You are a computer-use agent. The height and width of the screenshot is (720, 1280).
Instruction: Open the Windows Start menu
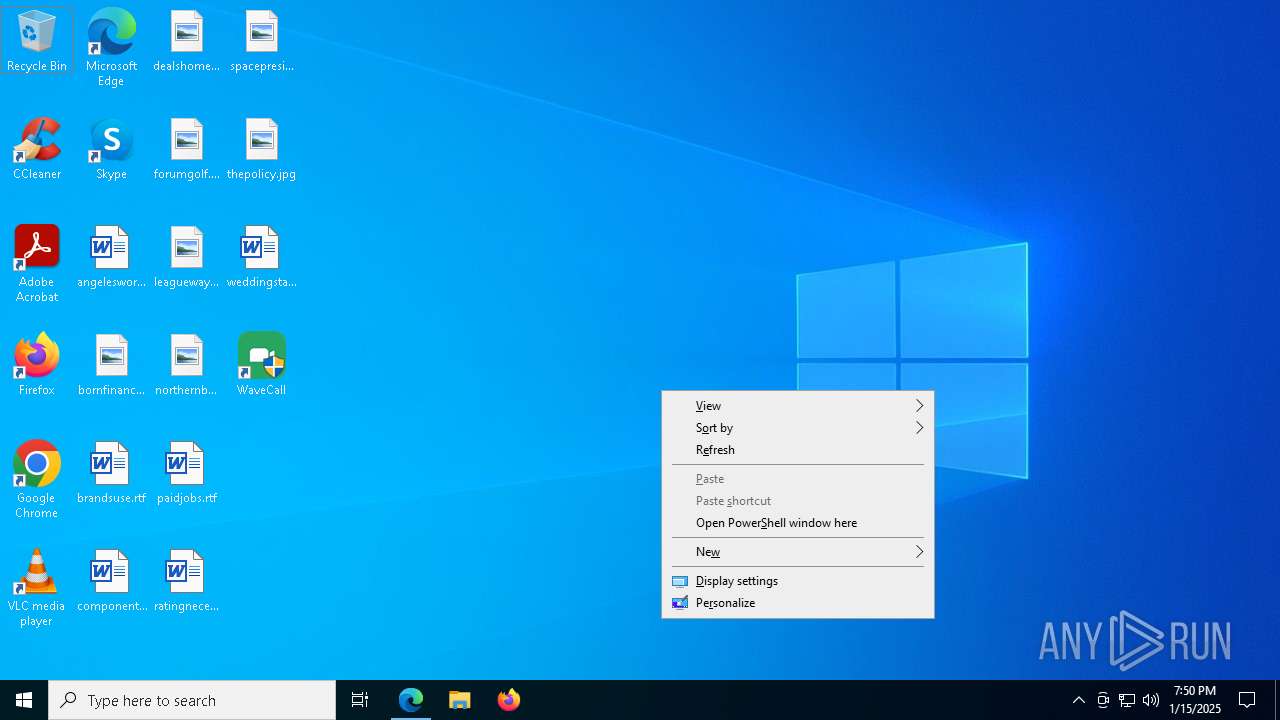24,700
